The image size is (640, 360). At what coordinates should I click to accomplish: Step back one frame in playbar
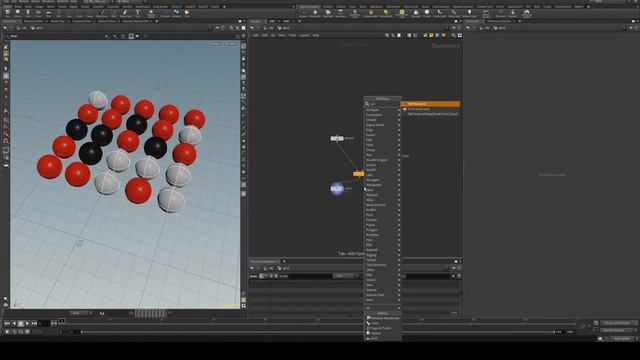pyautogui.click(x=14, y=323)
